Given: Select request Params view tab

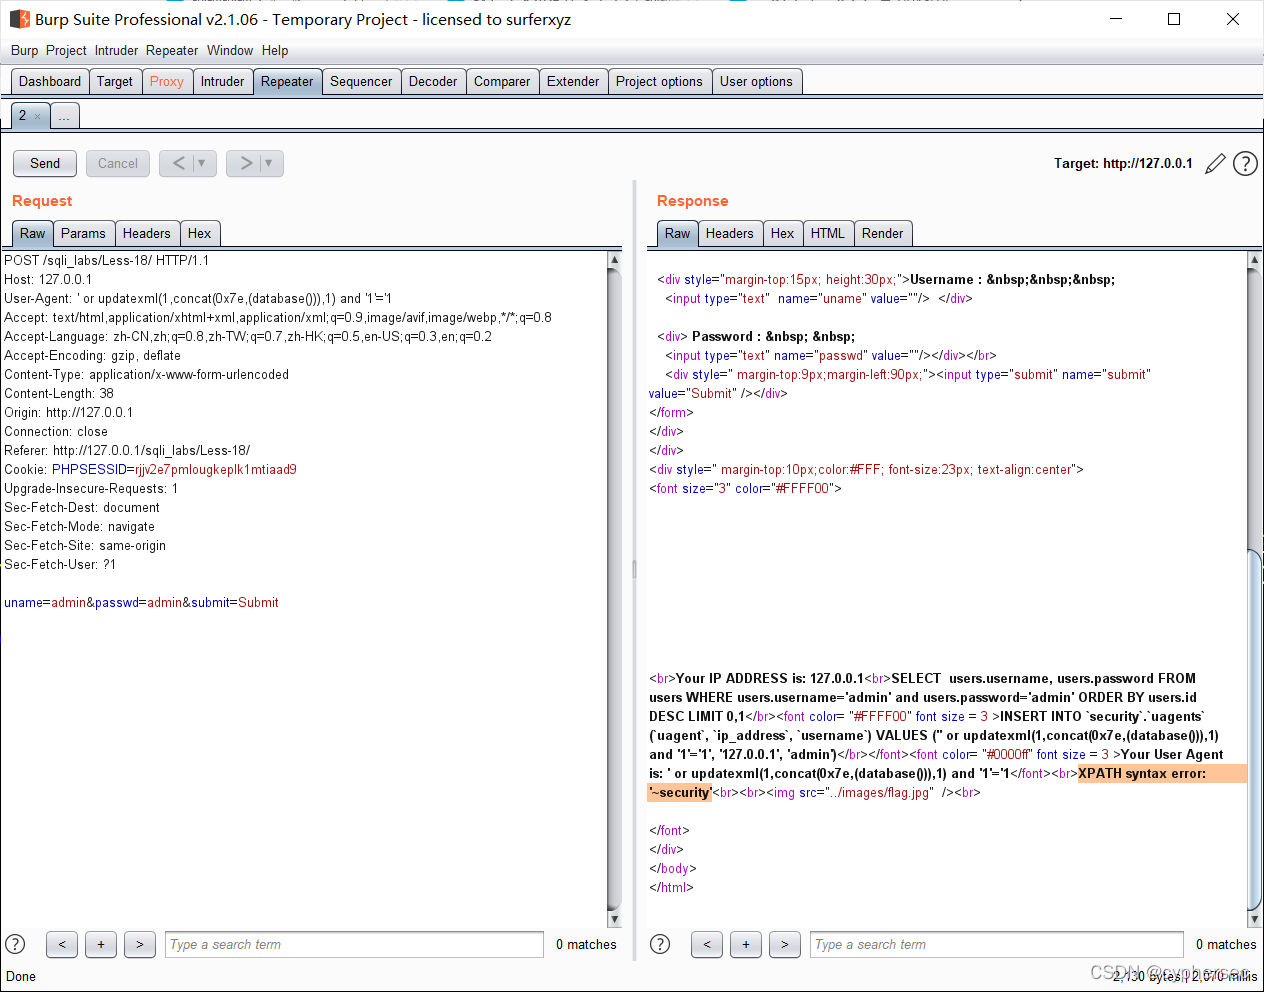Looking at the screenshot, I should pyautogui.click(x=83, y=233).
